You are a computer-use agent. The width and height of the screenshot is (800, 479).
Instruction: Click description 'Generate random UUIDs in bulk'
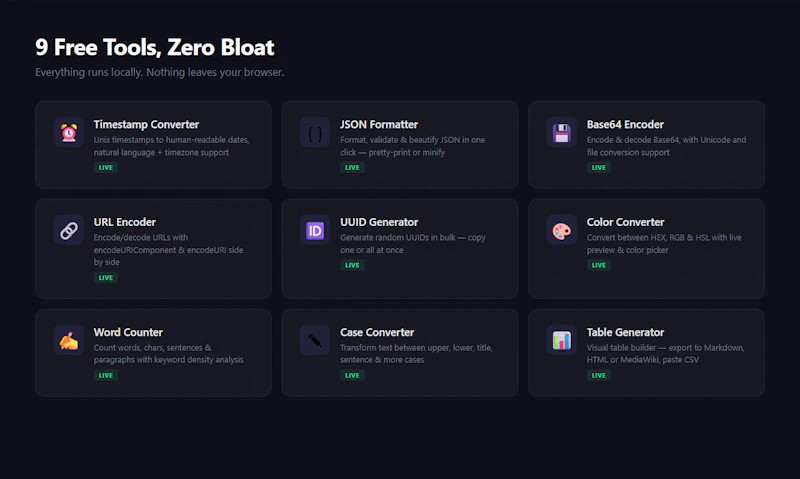(412, 244)
